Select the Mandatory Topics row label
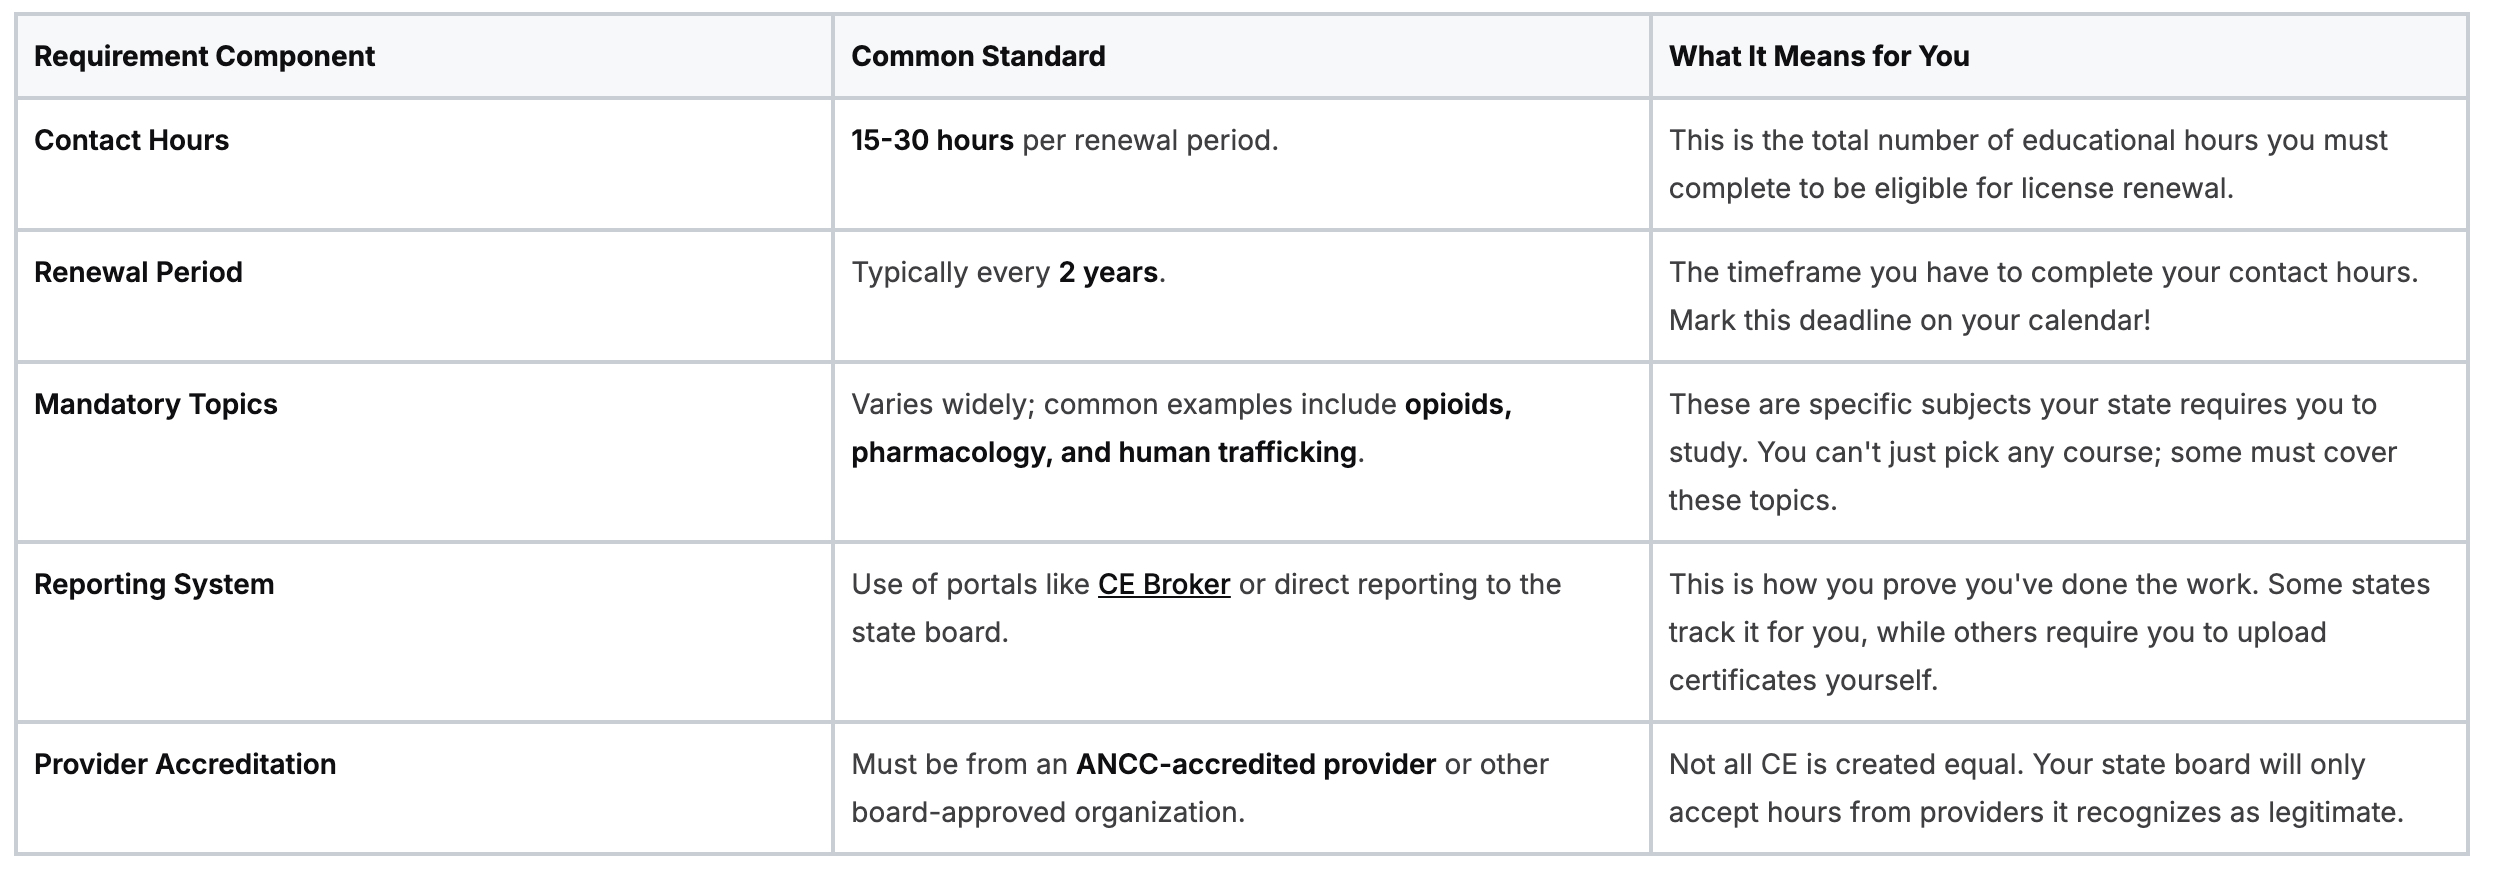Screen dimensions: 2498x878 [156, 404]
